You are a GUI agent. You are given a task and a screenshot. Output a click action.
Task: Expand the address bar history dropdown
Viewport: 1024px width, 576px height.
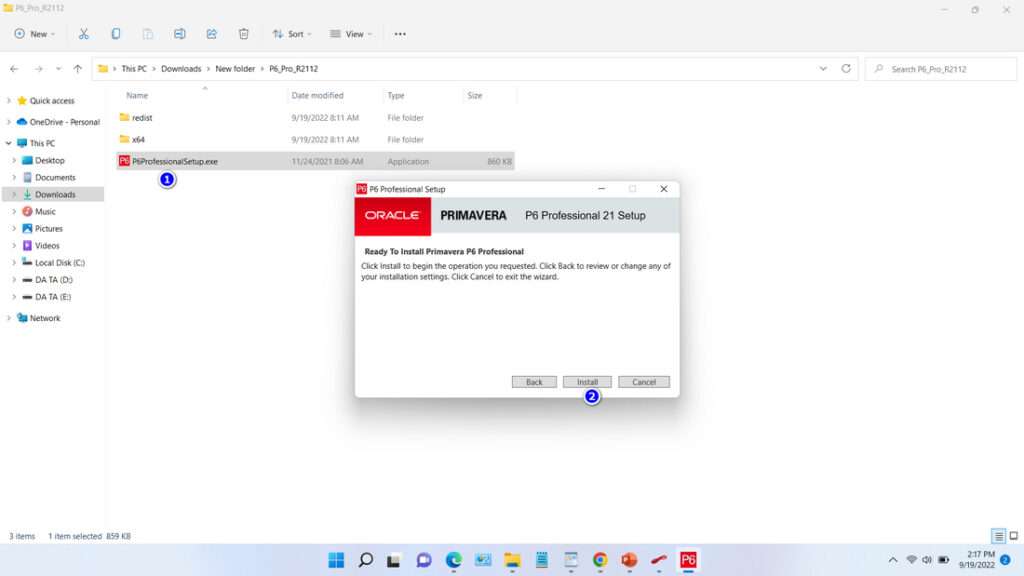pos(823,69)
